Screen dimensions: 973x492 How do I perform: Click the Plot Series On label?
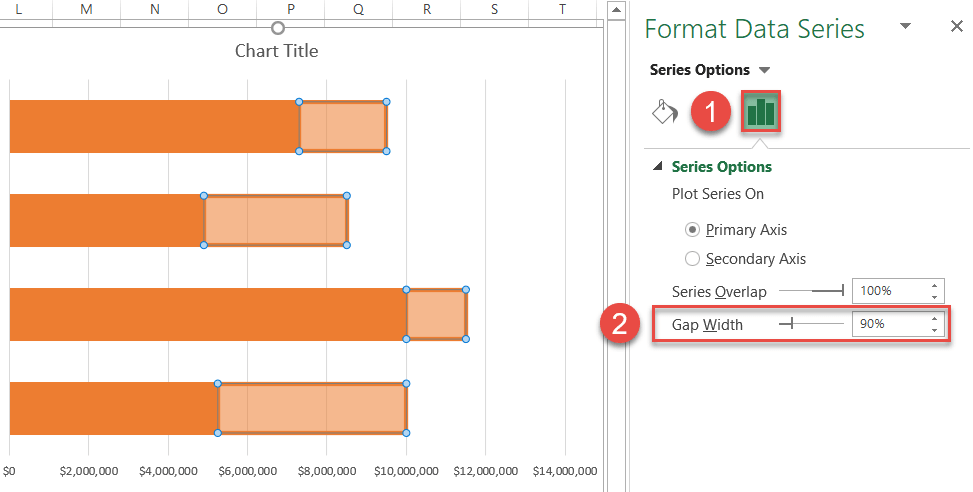[717, 194]
